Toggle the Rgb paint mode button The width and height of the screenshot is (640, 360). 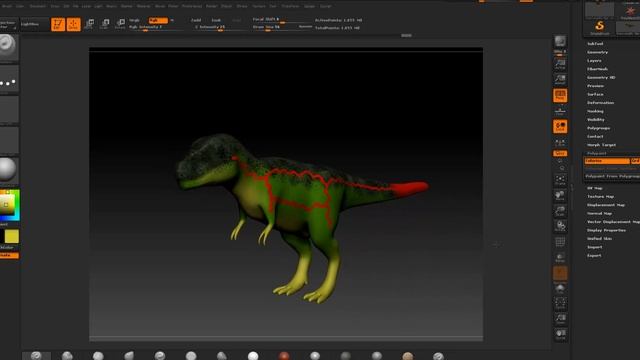coord(158,20)
